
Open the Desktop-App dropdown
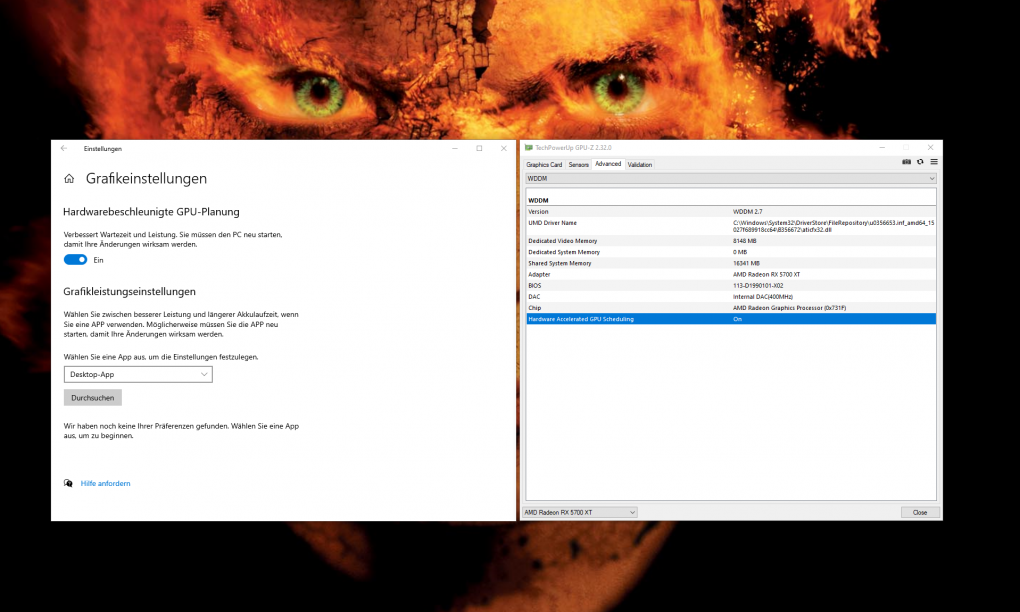[x=138, y=375]
